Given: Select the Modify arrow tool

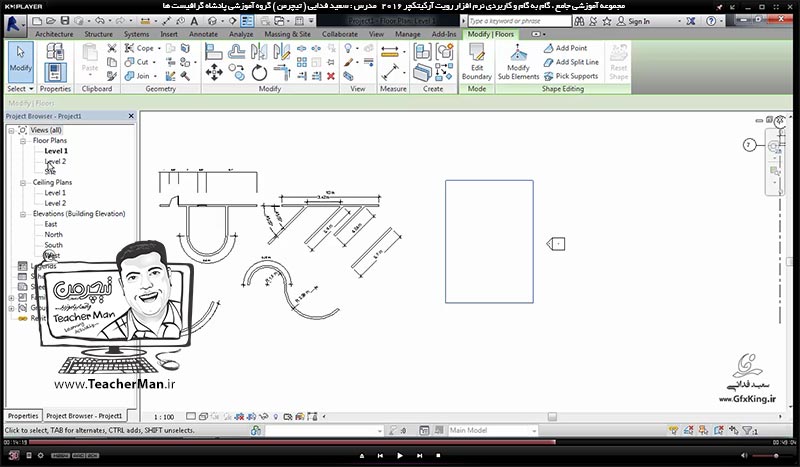Looking at the screenshot, I should (20, 61).
